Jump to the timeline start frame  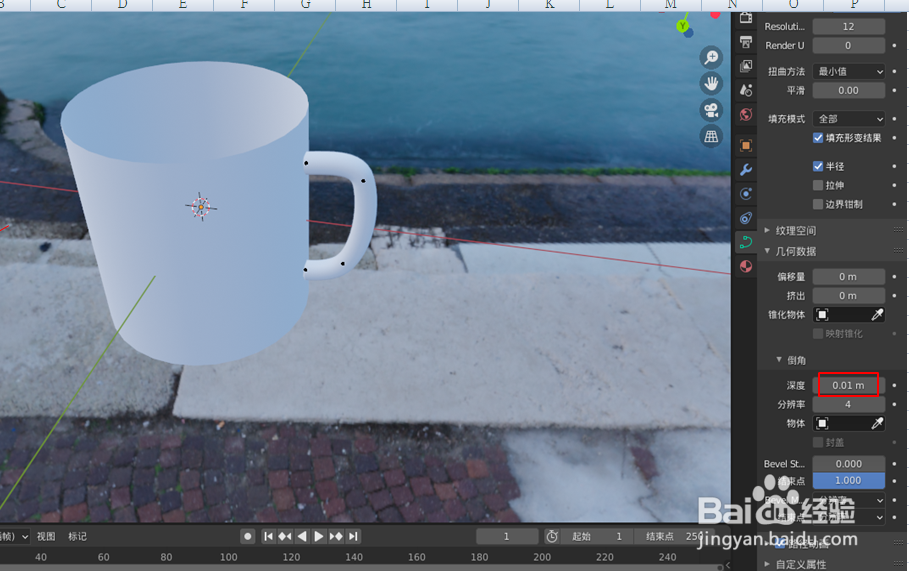(268, 536)
